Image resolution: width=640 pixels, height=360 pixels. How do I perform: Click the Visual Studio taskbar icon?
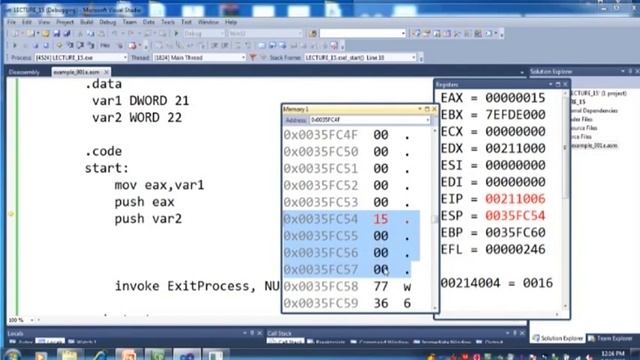pos(187,355)
